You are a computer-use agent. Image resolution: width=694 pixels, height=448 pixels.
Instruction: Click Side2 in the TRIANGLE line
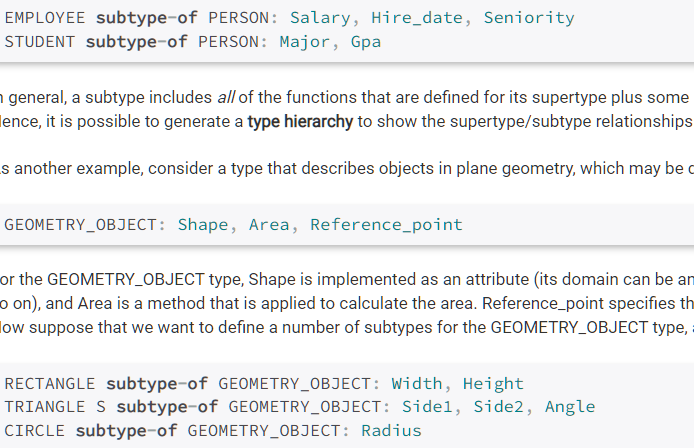point(498,407)
